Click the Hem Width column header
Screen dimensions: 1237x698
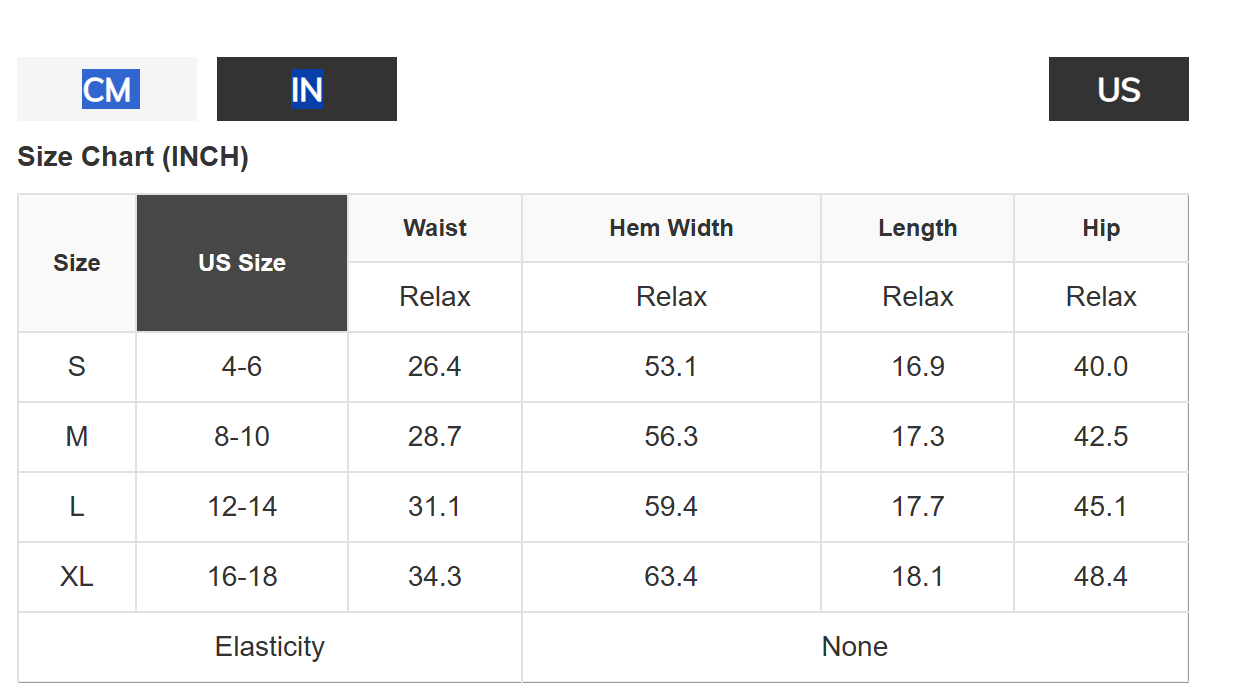(x=672, y=228)
